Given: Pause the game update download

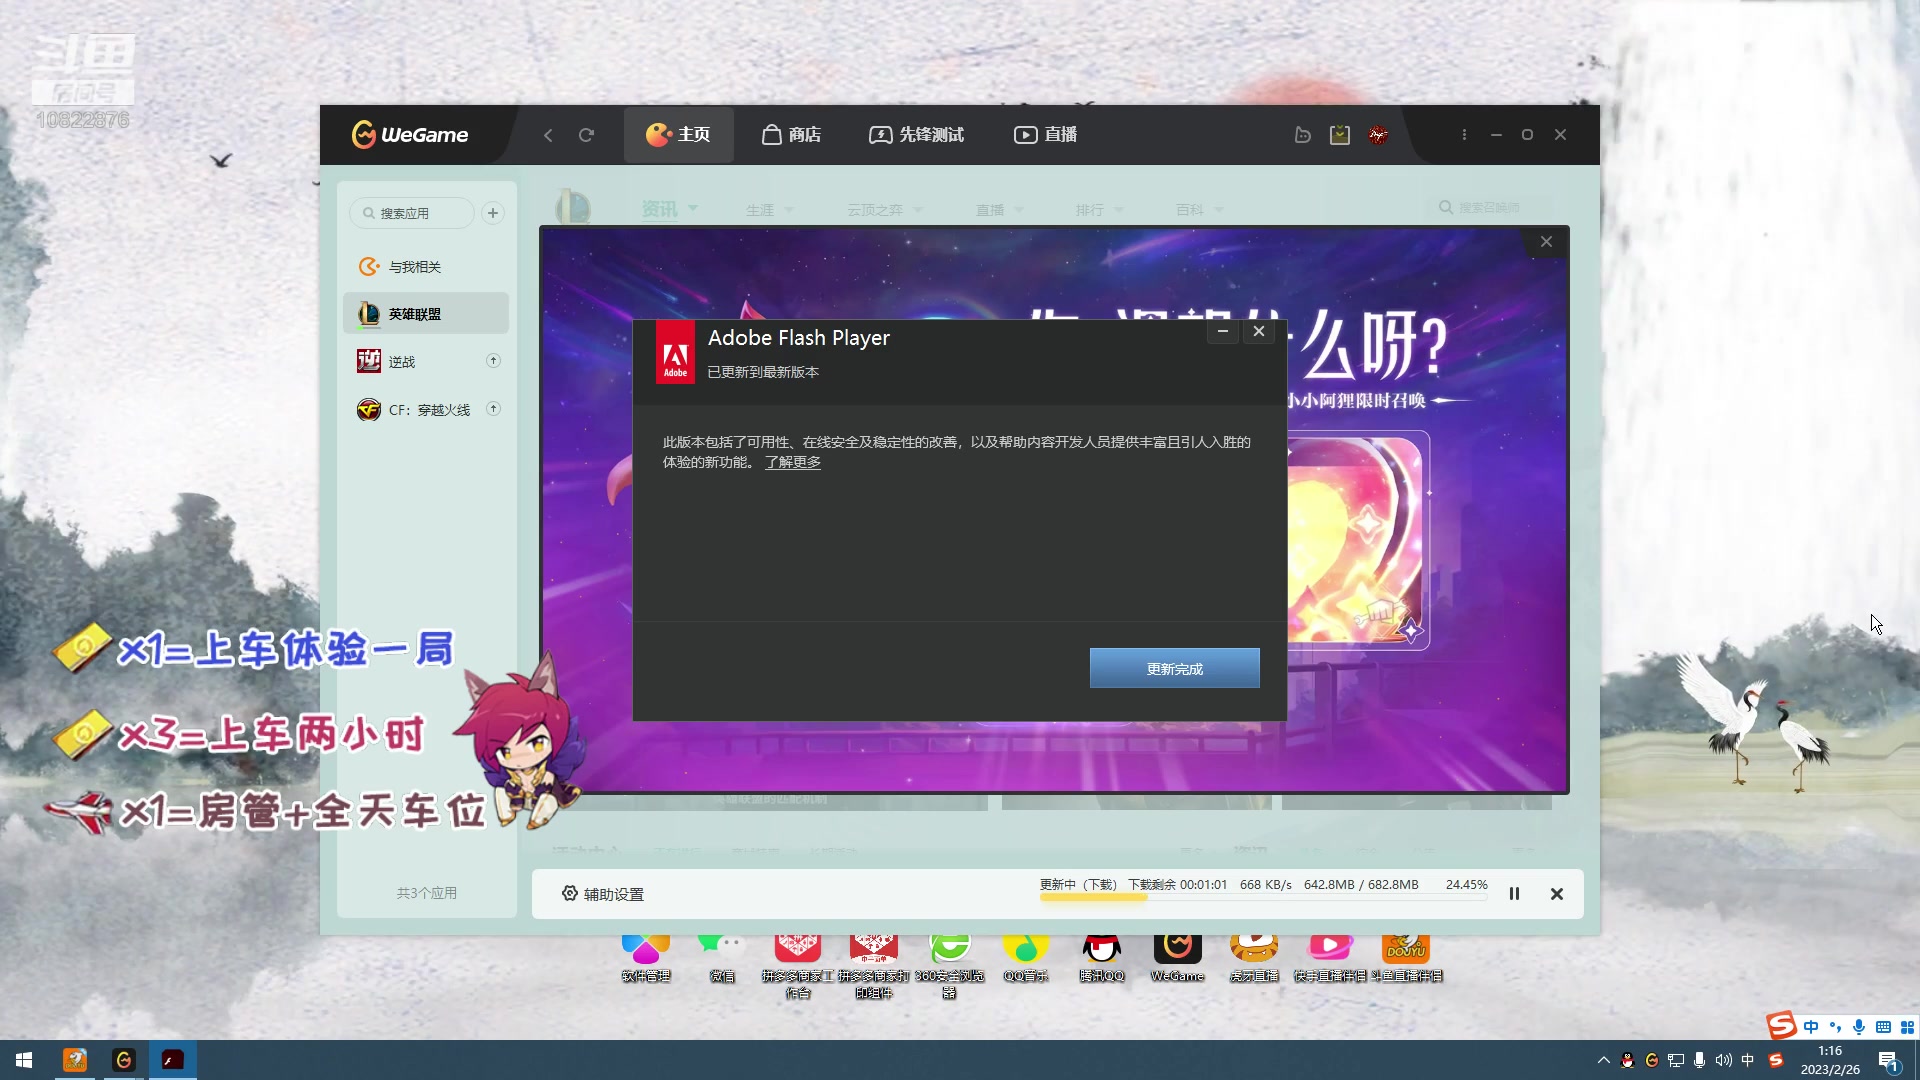Looking at the screenshot, I should click(1514, 894).
